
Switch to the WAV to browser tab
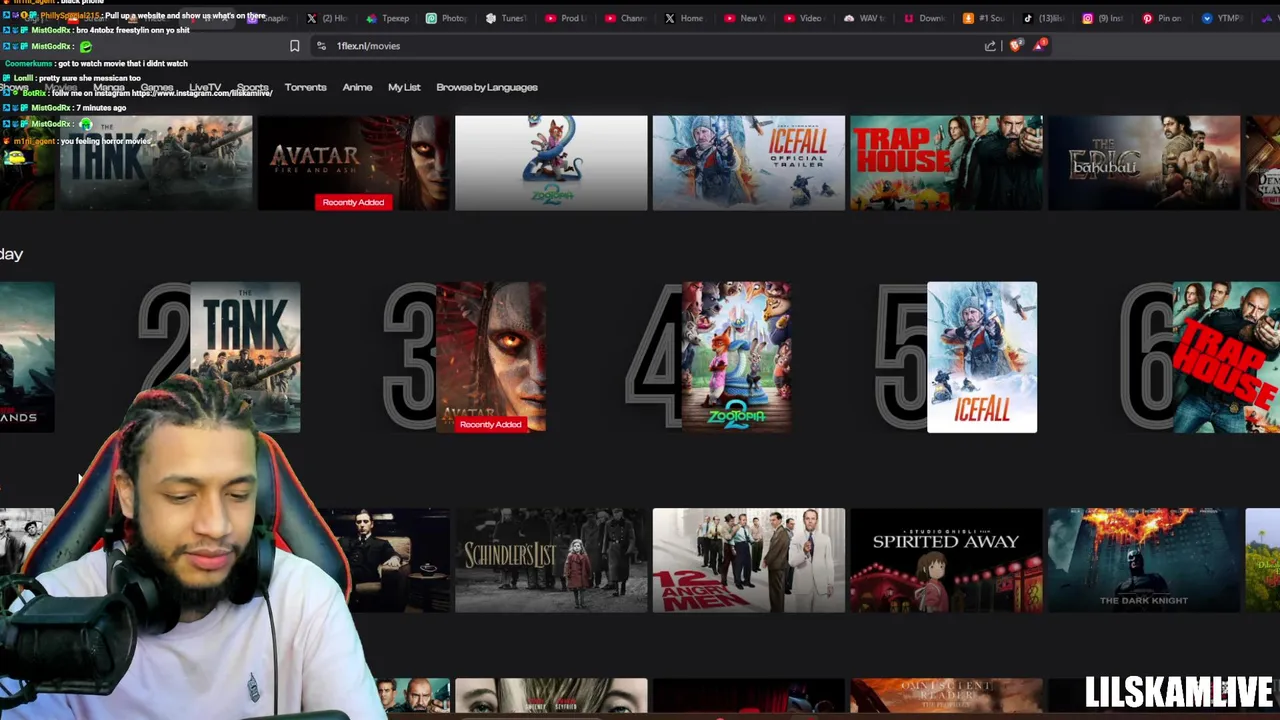pos(864,18)
